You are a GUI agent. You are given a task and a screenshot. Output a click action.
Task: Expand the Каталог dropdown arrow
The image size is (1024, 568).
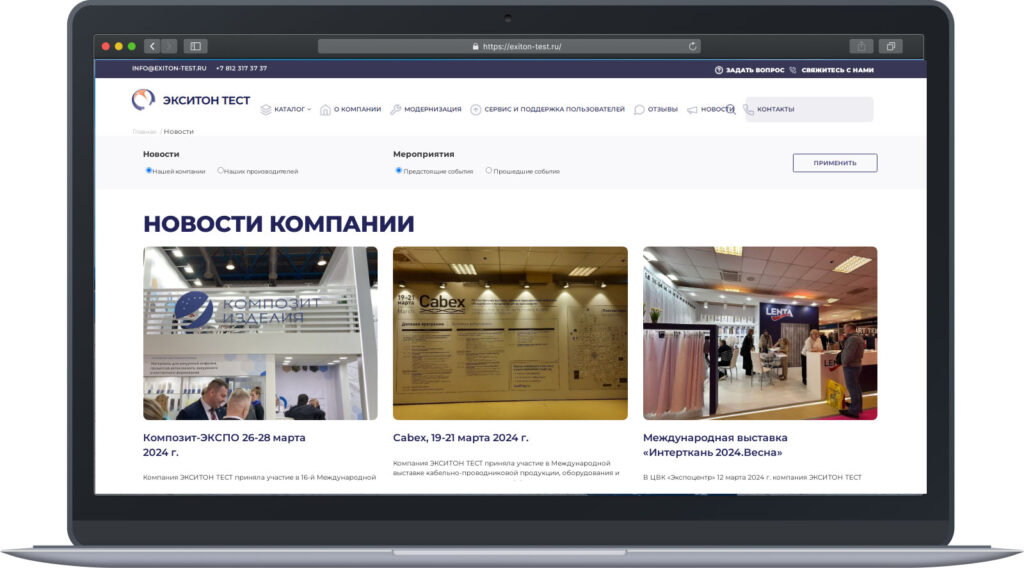[x=309, y=110]
